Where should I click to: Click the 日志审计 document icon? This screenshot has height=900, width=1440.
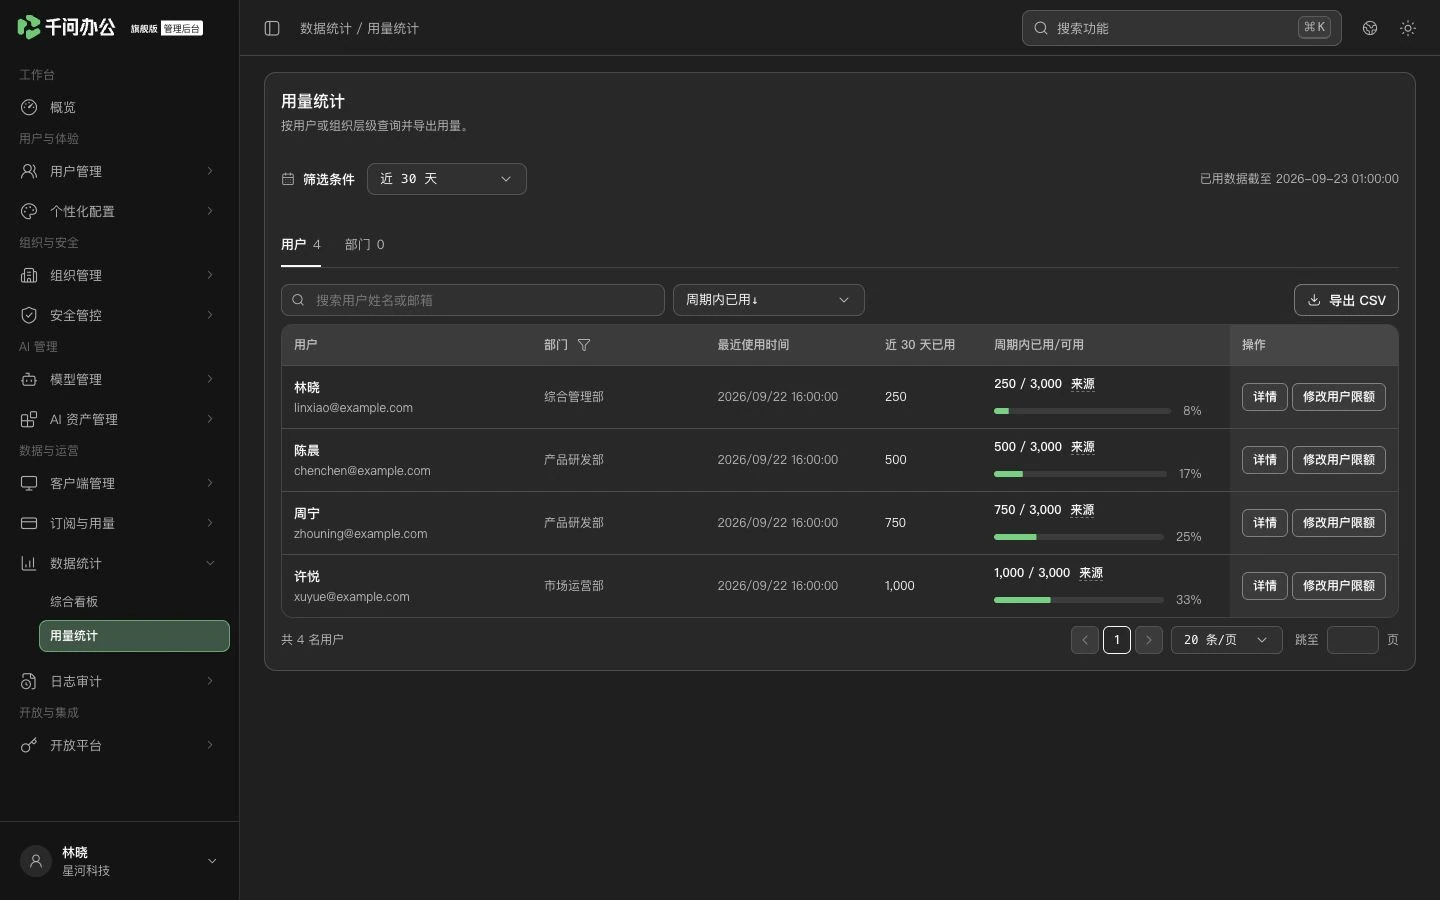click(x=29, y=681)
